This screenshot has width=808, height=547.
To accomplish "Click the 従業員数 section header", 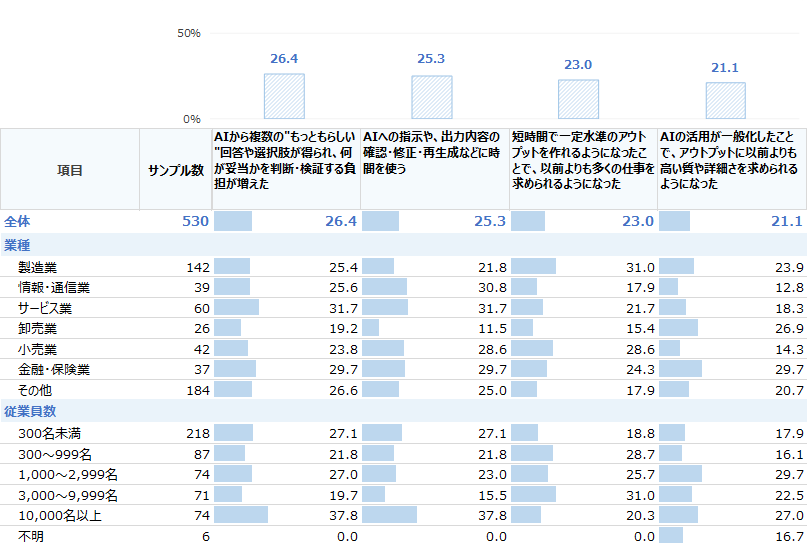I will pos(30,411).
